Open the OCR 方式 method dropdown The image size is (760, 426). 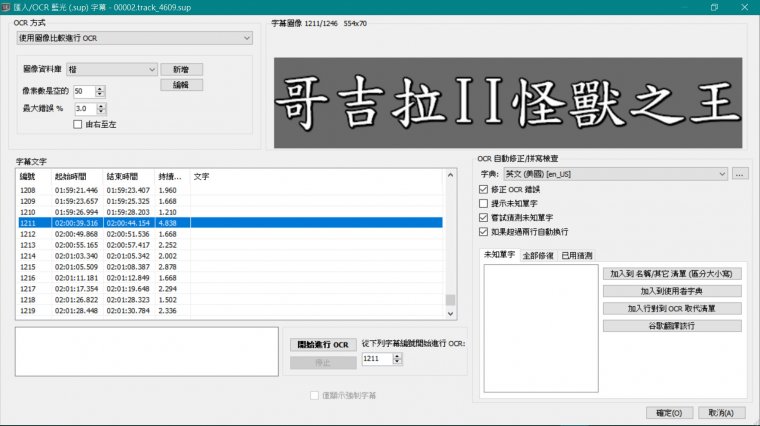(x=134, y=38)
